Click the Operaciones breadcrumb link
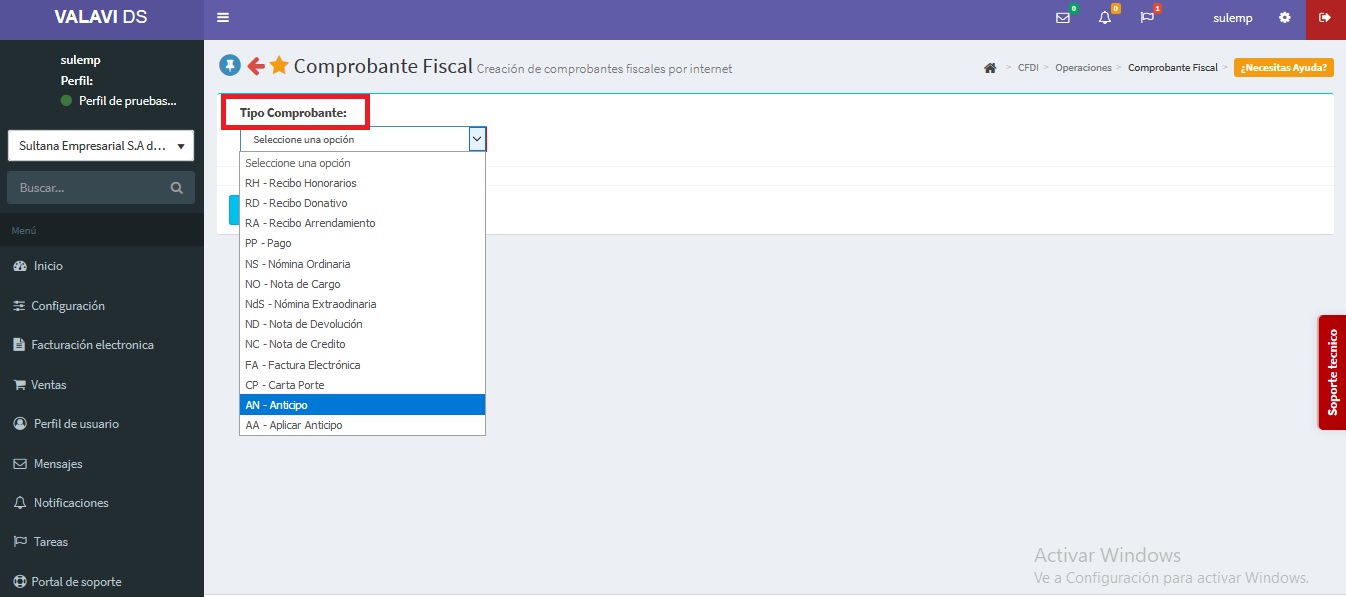Viewport: 1346px width, 597px height. [1083, 68]
